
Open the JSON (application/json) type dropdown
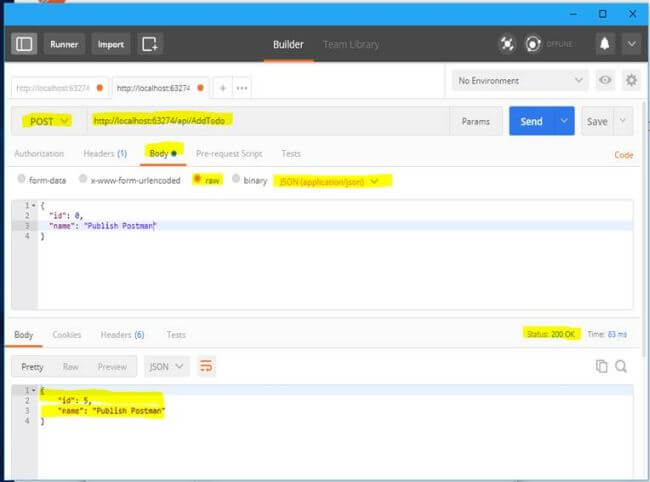pos(332,181)
